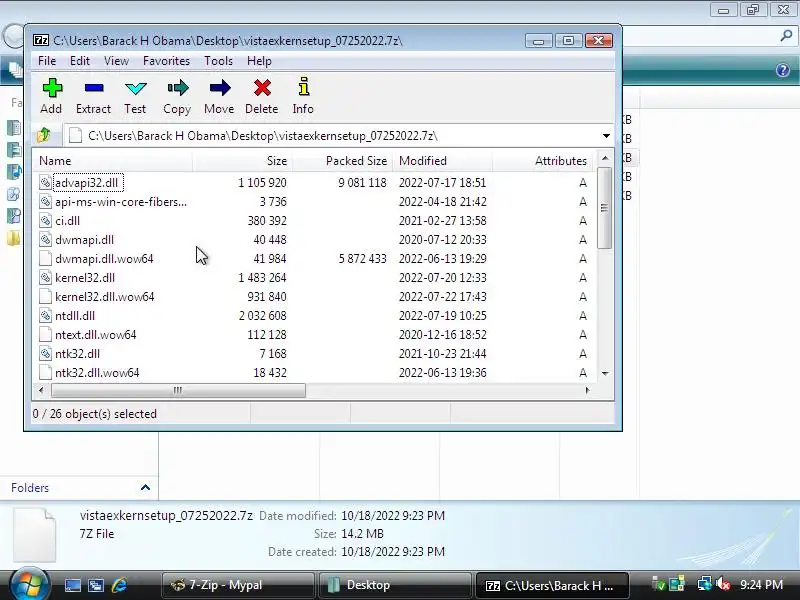Click the kernel32.dll file icon

[x=45, y=278]
